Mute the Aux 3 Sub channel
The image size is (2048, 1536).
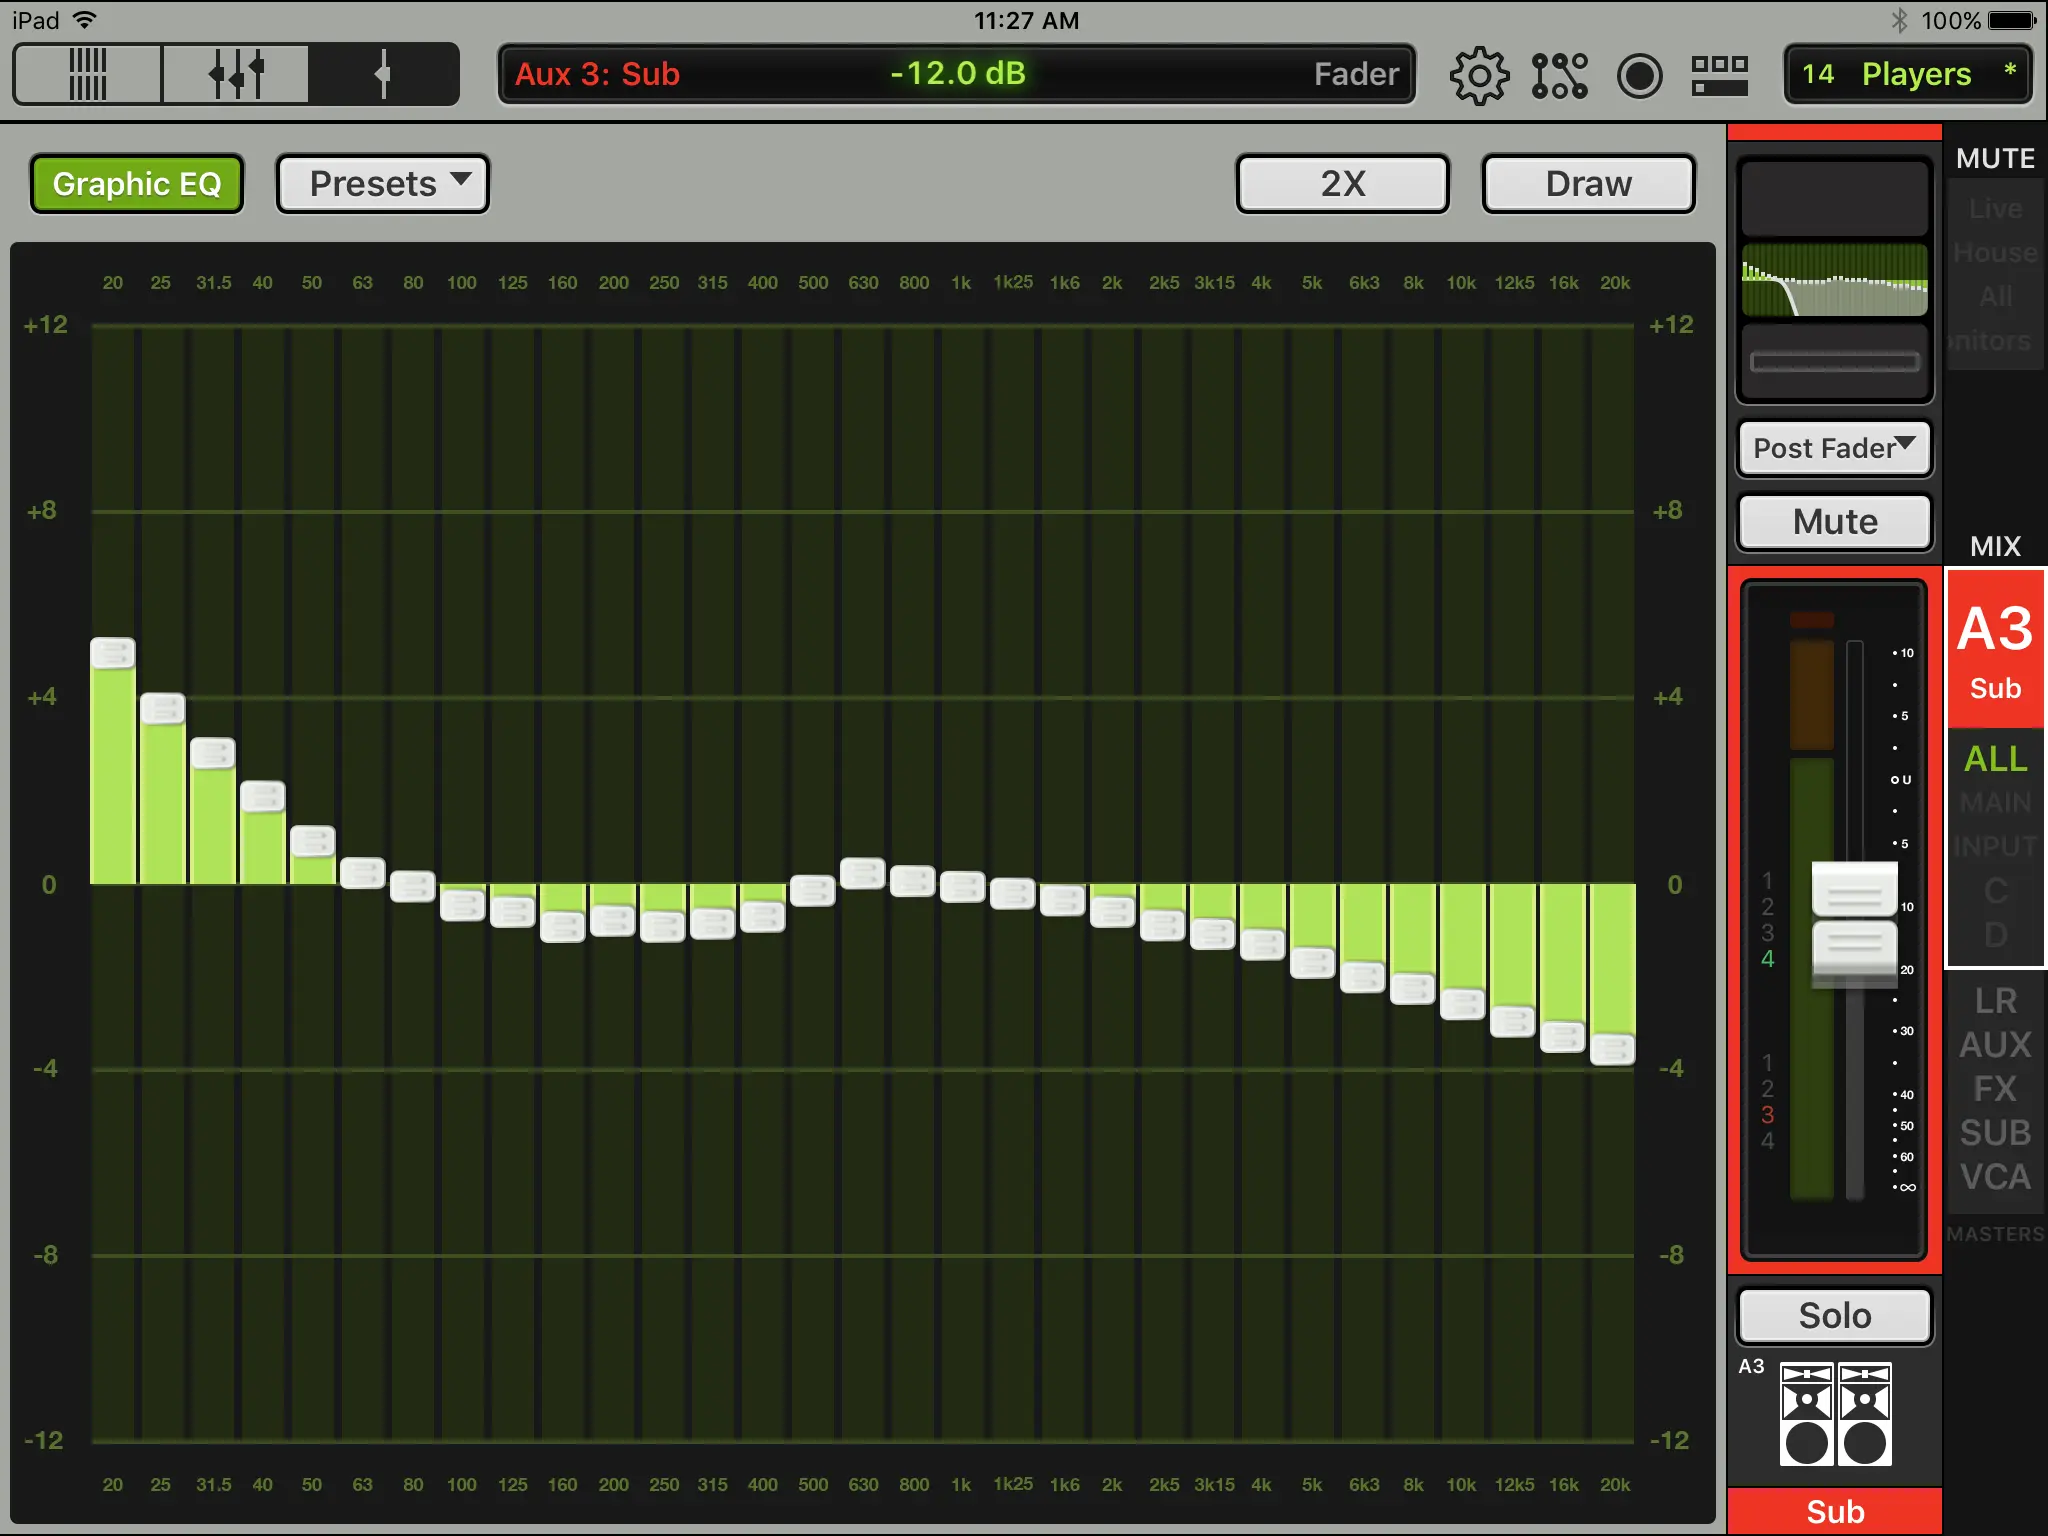(1834, 522)
